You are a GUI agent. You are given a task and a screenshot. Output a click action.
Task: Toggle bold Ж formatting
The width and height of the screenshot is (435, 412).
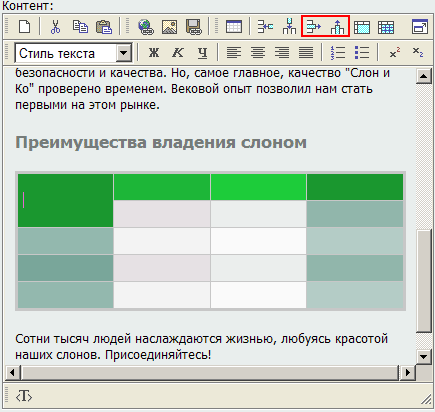pos(154,53)
